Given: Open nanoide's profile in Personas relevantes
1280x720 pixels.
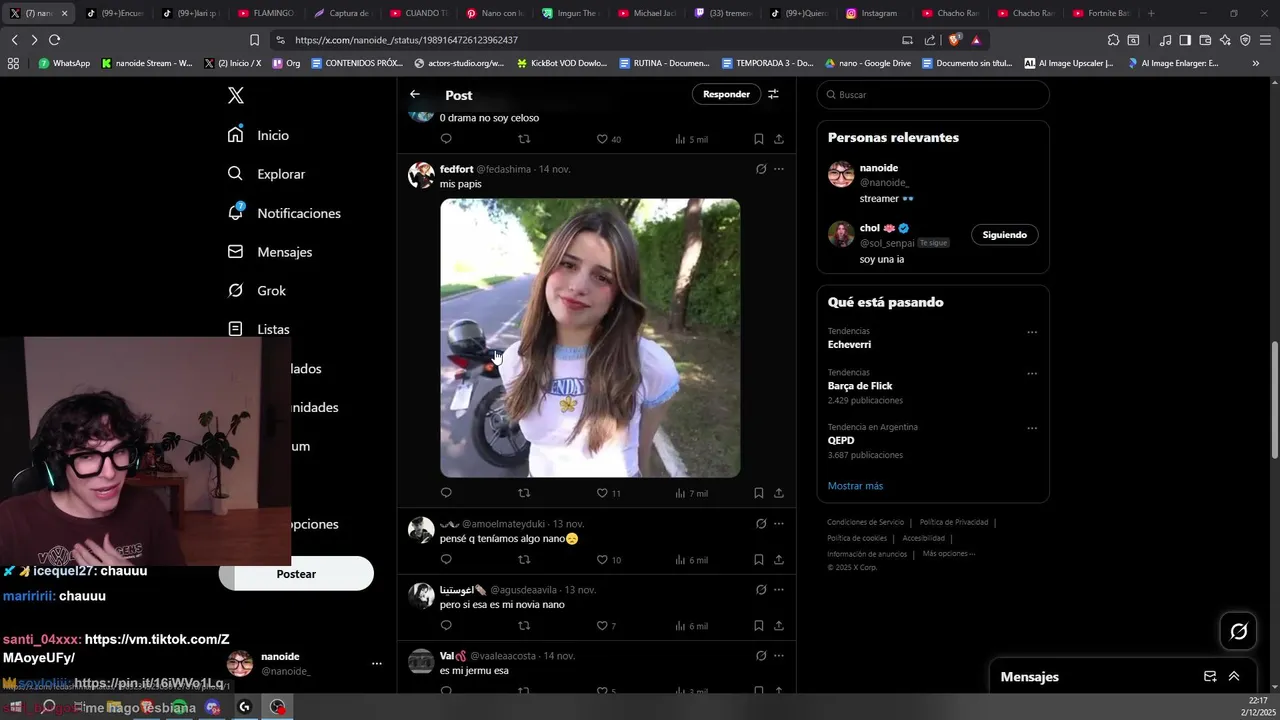Looking at the screenshot, I should (879, 168).
